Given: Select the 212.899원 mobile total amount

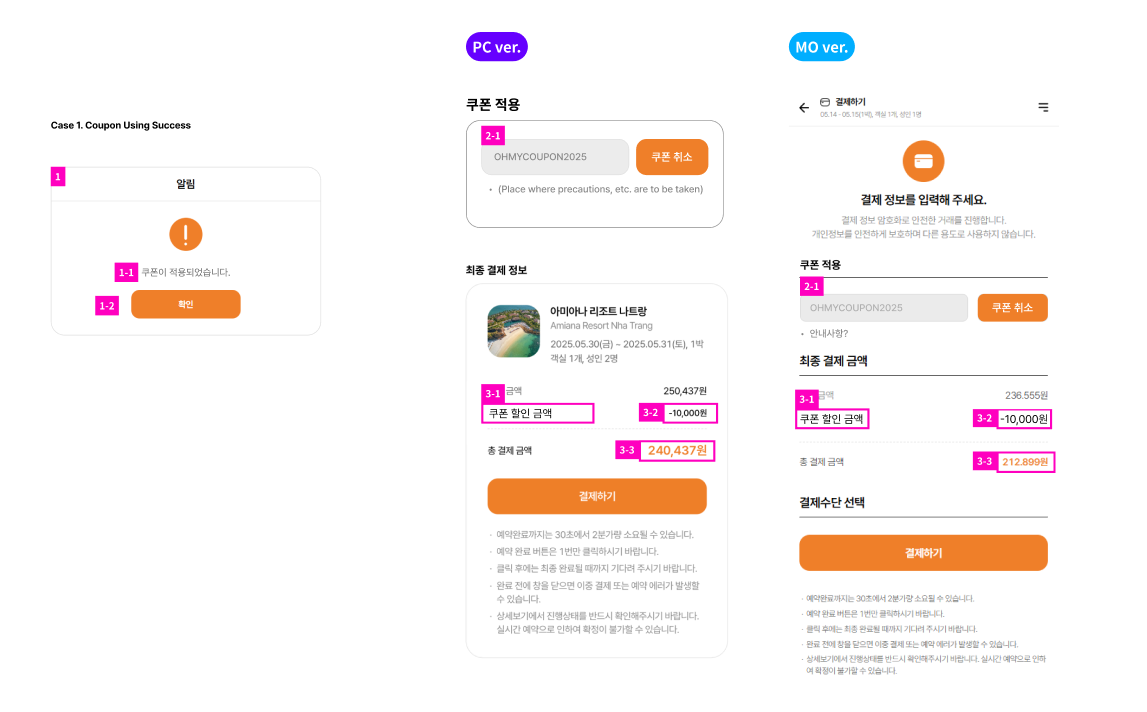Looking at the screenshot, I should [1027, 462].
